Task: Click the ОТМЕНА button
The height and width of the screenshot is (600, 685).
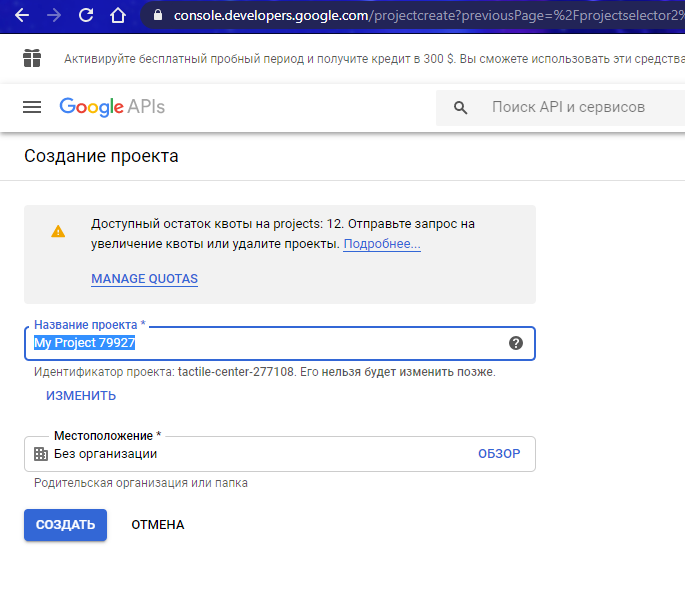Action: coord(158,525)
